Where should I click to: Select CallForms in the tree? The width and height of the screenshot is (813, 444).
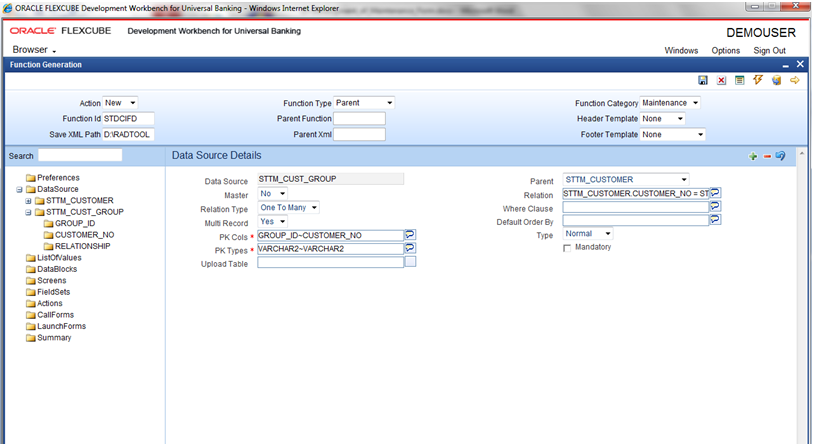tap(55, 315)
